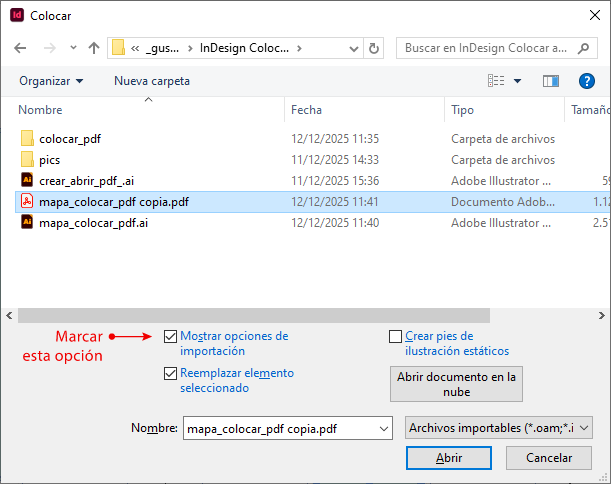Toggle Mostrar opciones de importación checkbox

pyautogui.click(x=170, y=336)
